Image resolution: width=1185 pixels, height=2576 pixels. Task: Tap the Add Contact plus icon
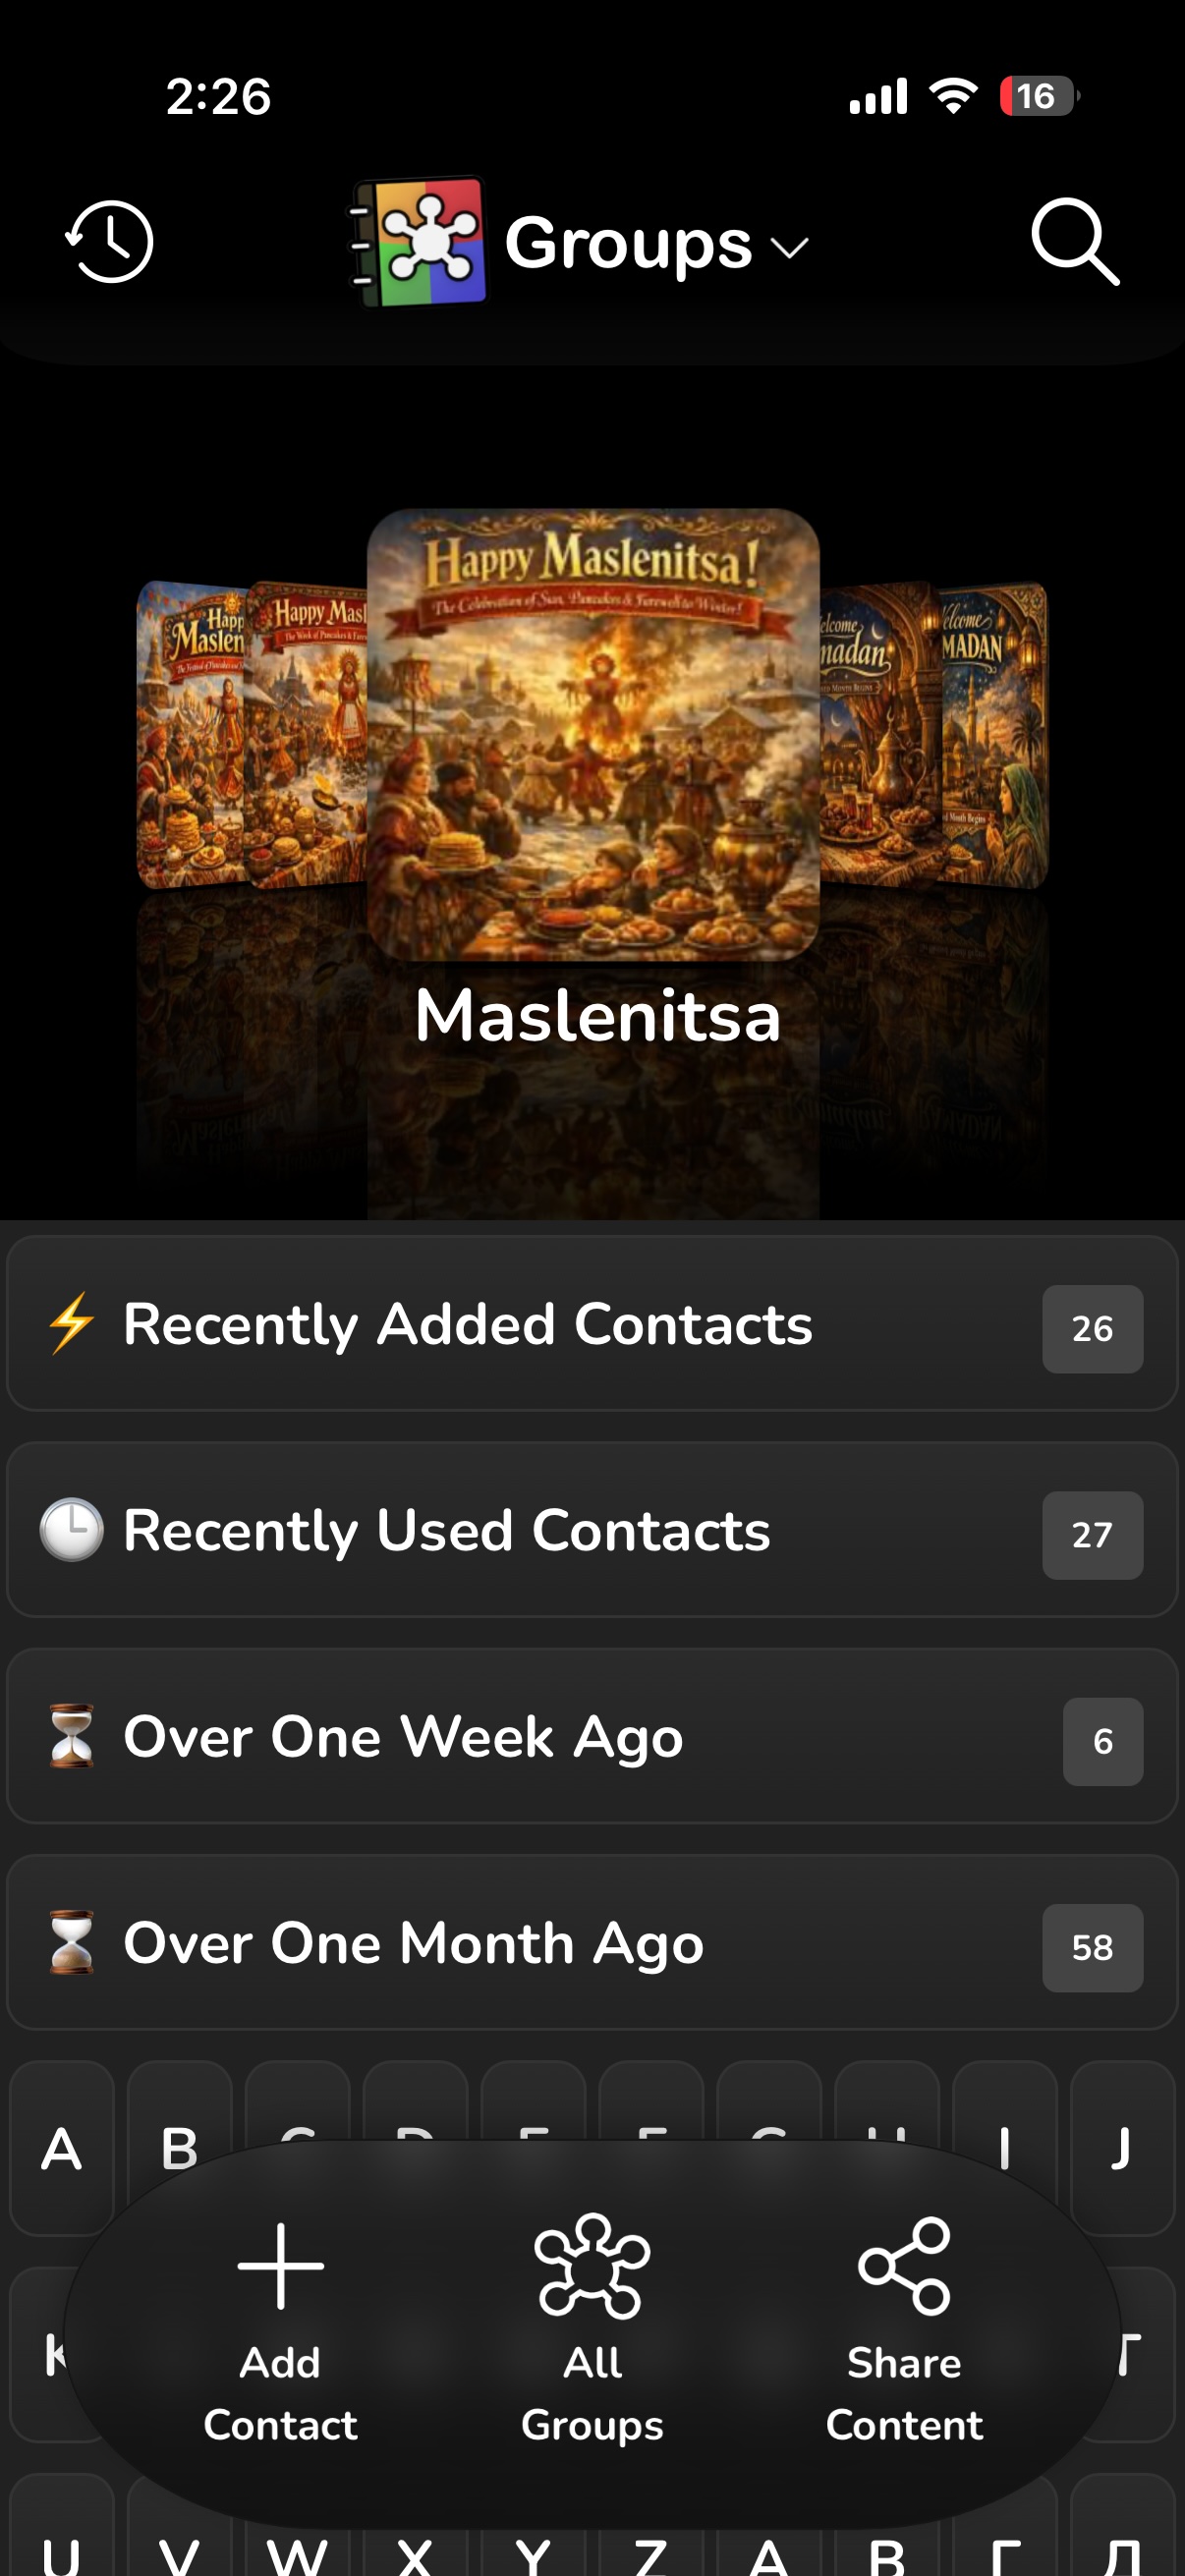pos(281,2266)
